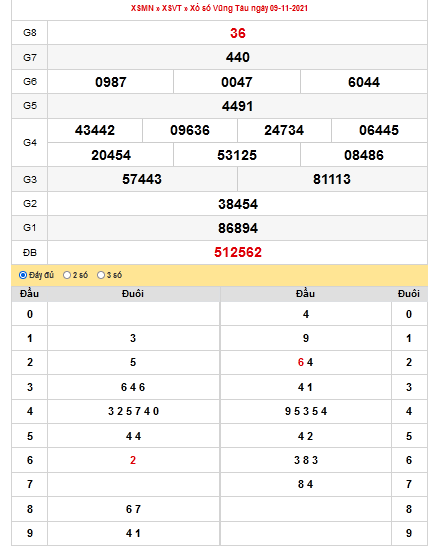
Task: Click the rightmost Đuôi column header
Action: coord(409,294)
